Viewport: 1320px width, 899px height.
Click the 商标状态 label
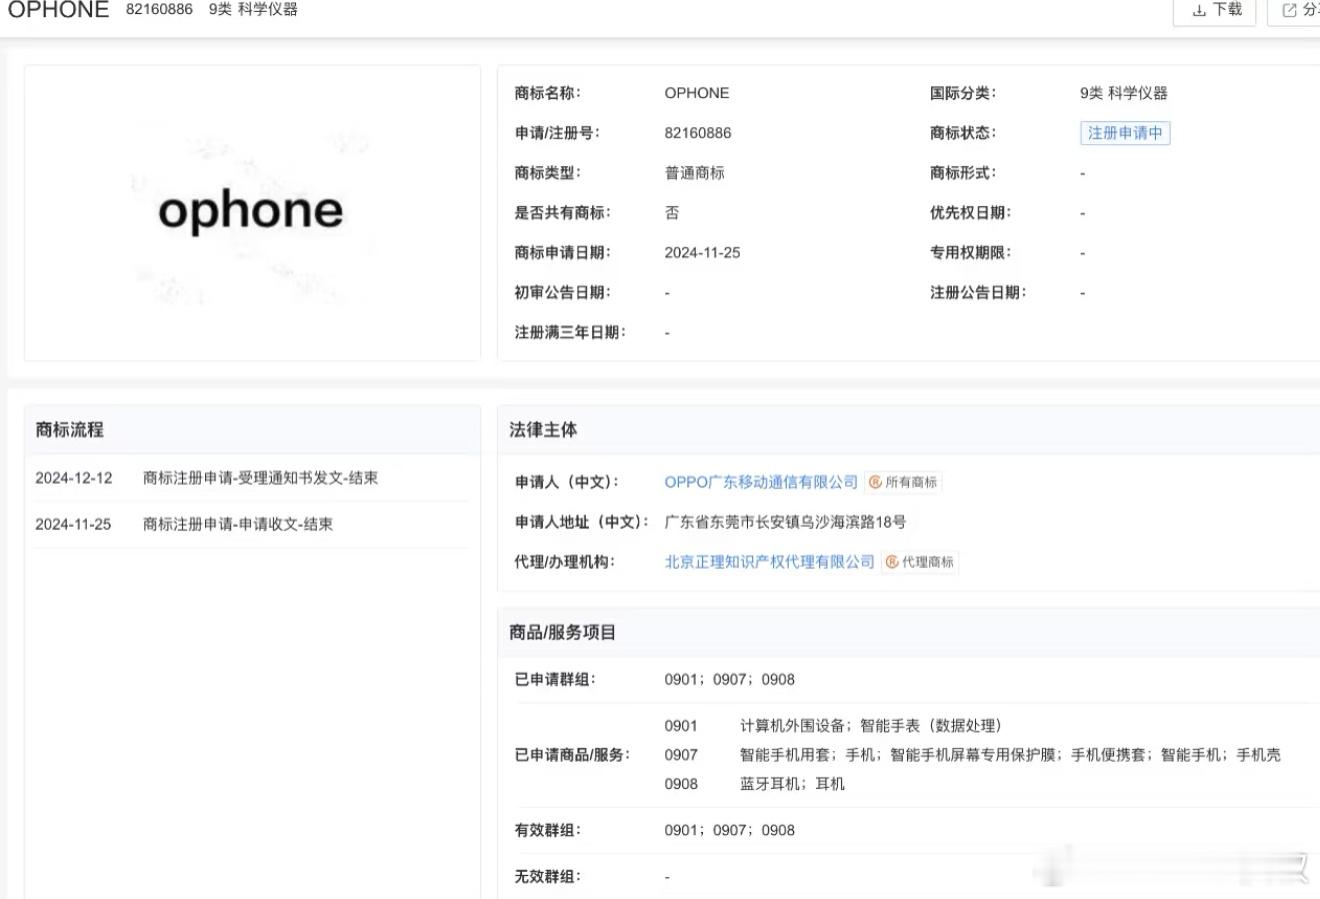963,133
